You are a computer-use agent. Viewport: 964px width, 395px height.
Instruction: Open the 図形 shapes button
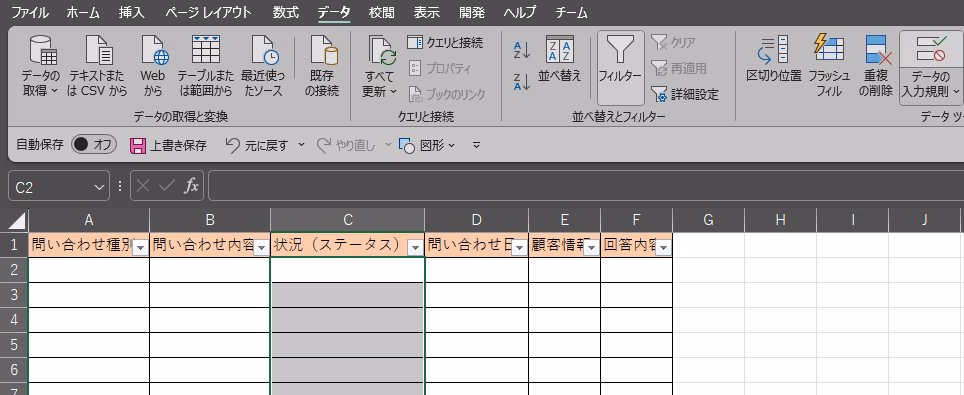click(x=427, y=145)
